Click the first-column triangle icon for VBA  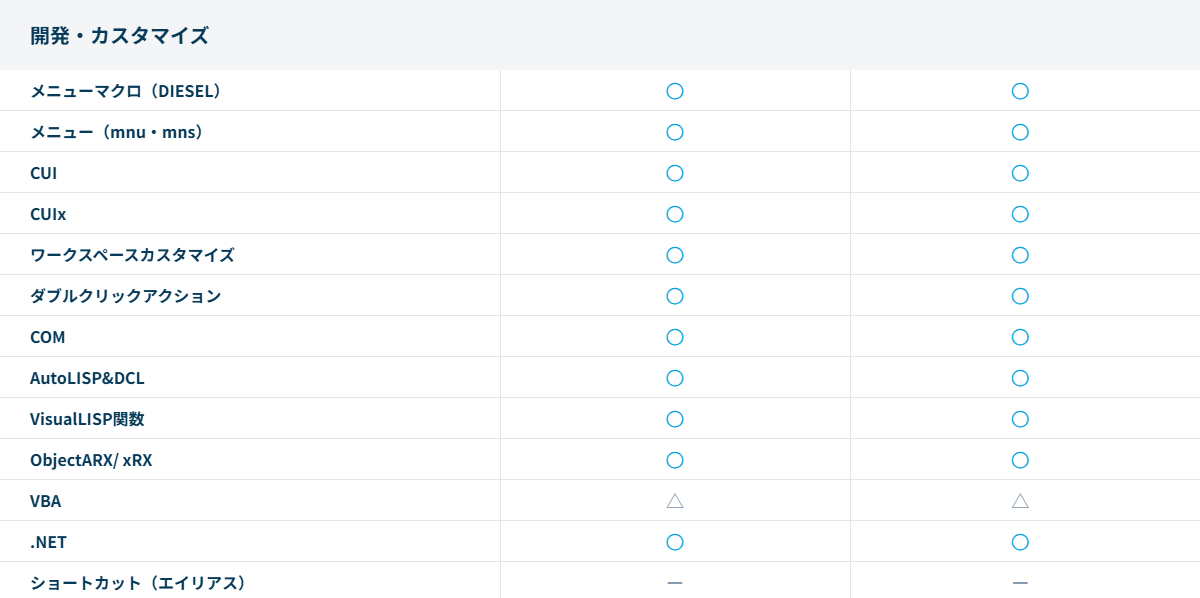[x=675, y=501]
